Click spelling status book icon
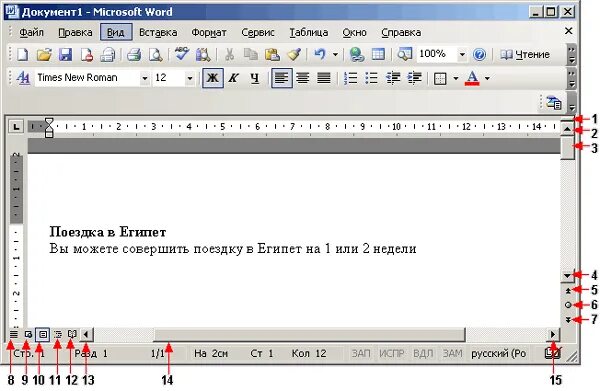The width and height of the screenshot is (600, 391). tap(553, 353)
